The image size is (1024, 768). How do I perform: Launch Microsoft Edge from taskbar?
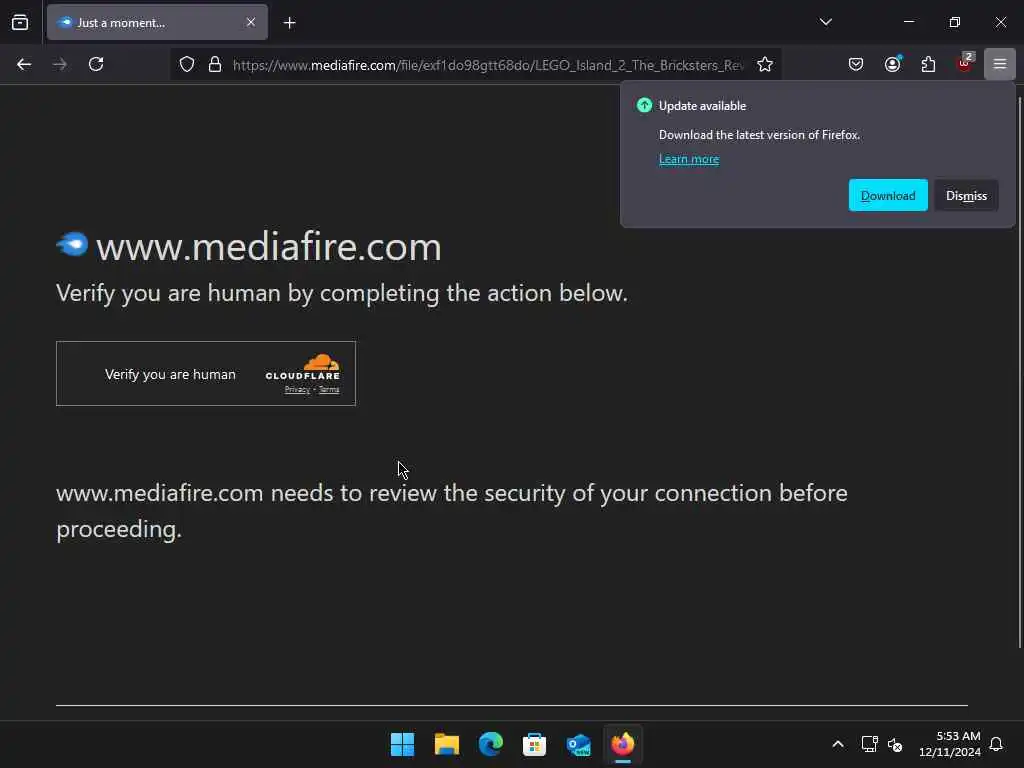[490, 744]
